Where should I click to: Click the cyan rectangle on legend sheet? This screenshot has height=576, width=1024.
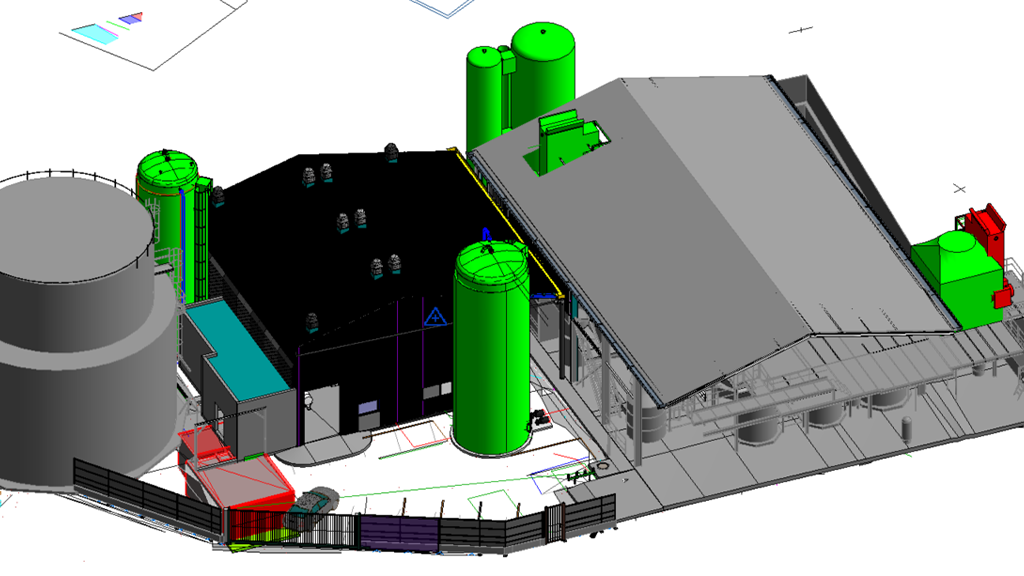[x=96, y=32]
